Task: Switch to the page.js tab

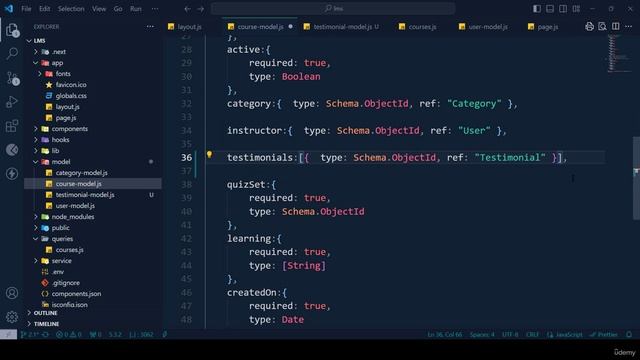Action: (547, 27)
